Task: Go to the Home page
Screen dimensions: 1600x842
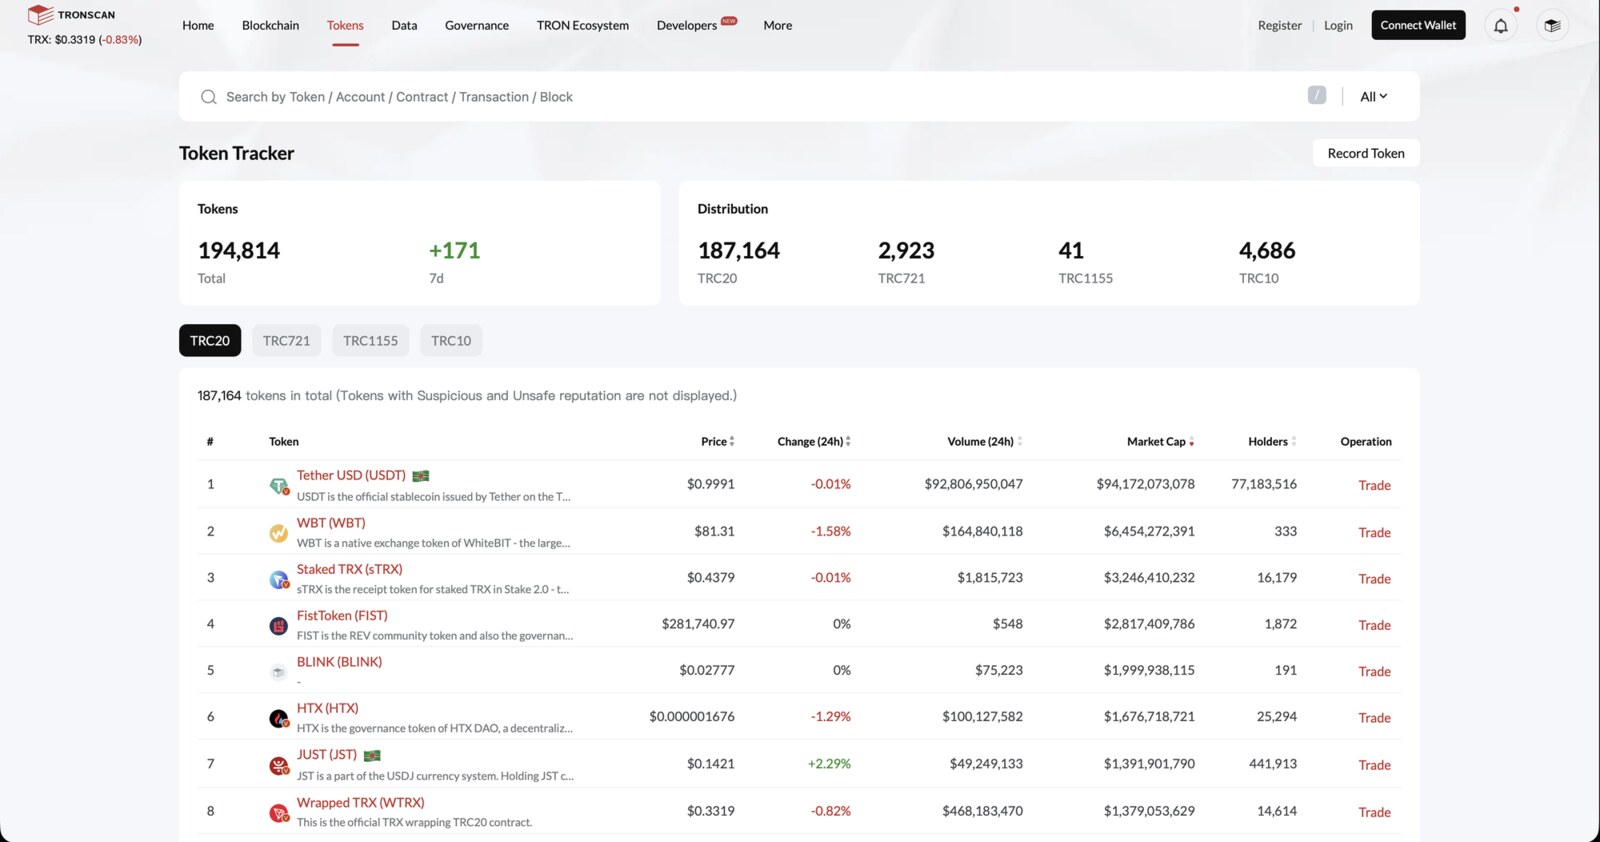Action: tap(198, 25)
